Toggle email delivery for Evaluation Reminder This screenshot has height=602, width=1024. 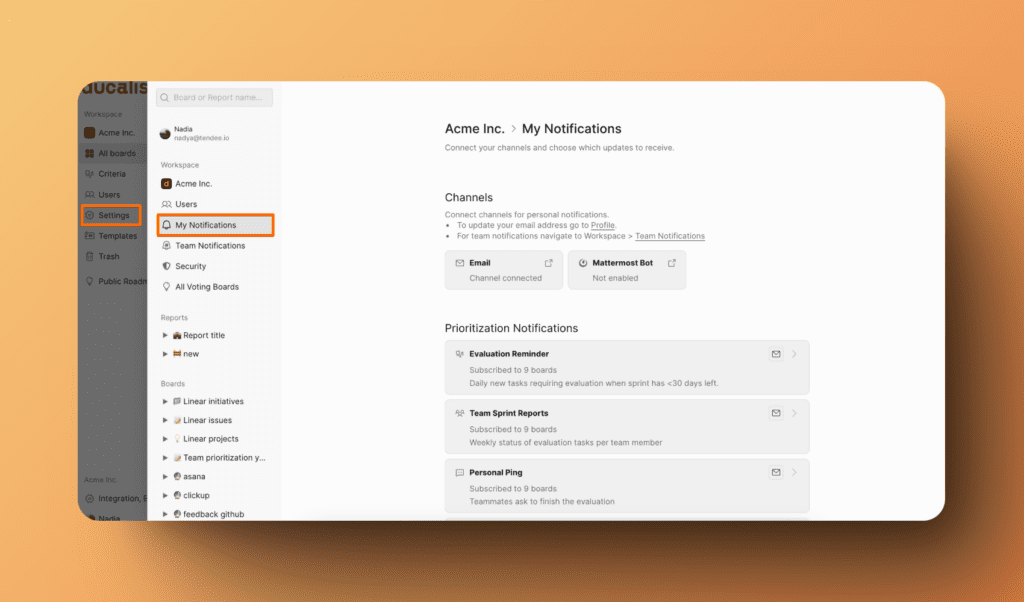(776, 354)
